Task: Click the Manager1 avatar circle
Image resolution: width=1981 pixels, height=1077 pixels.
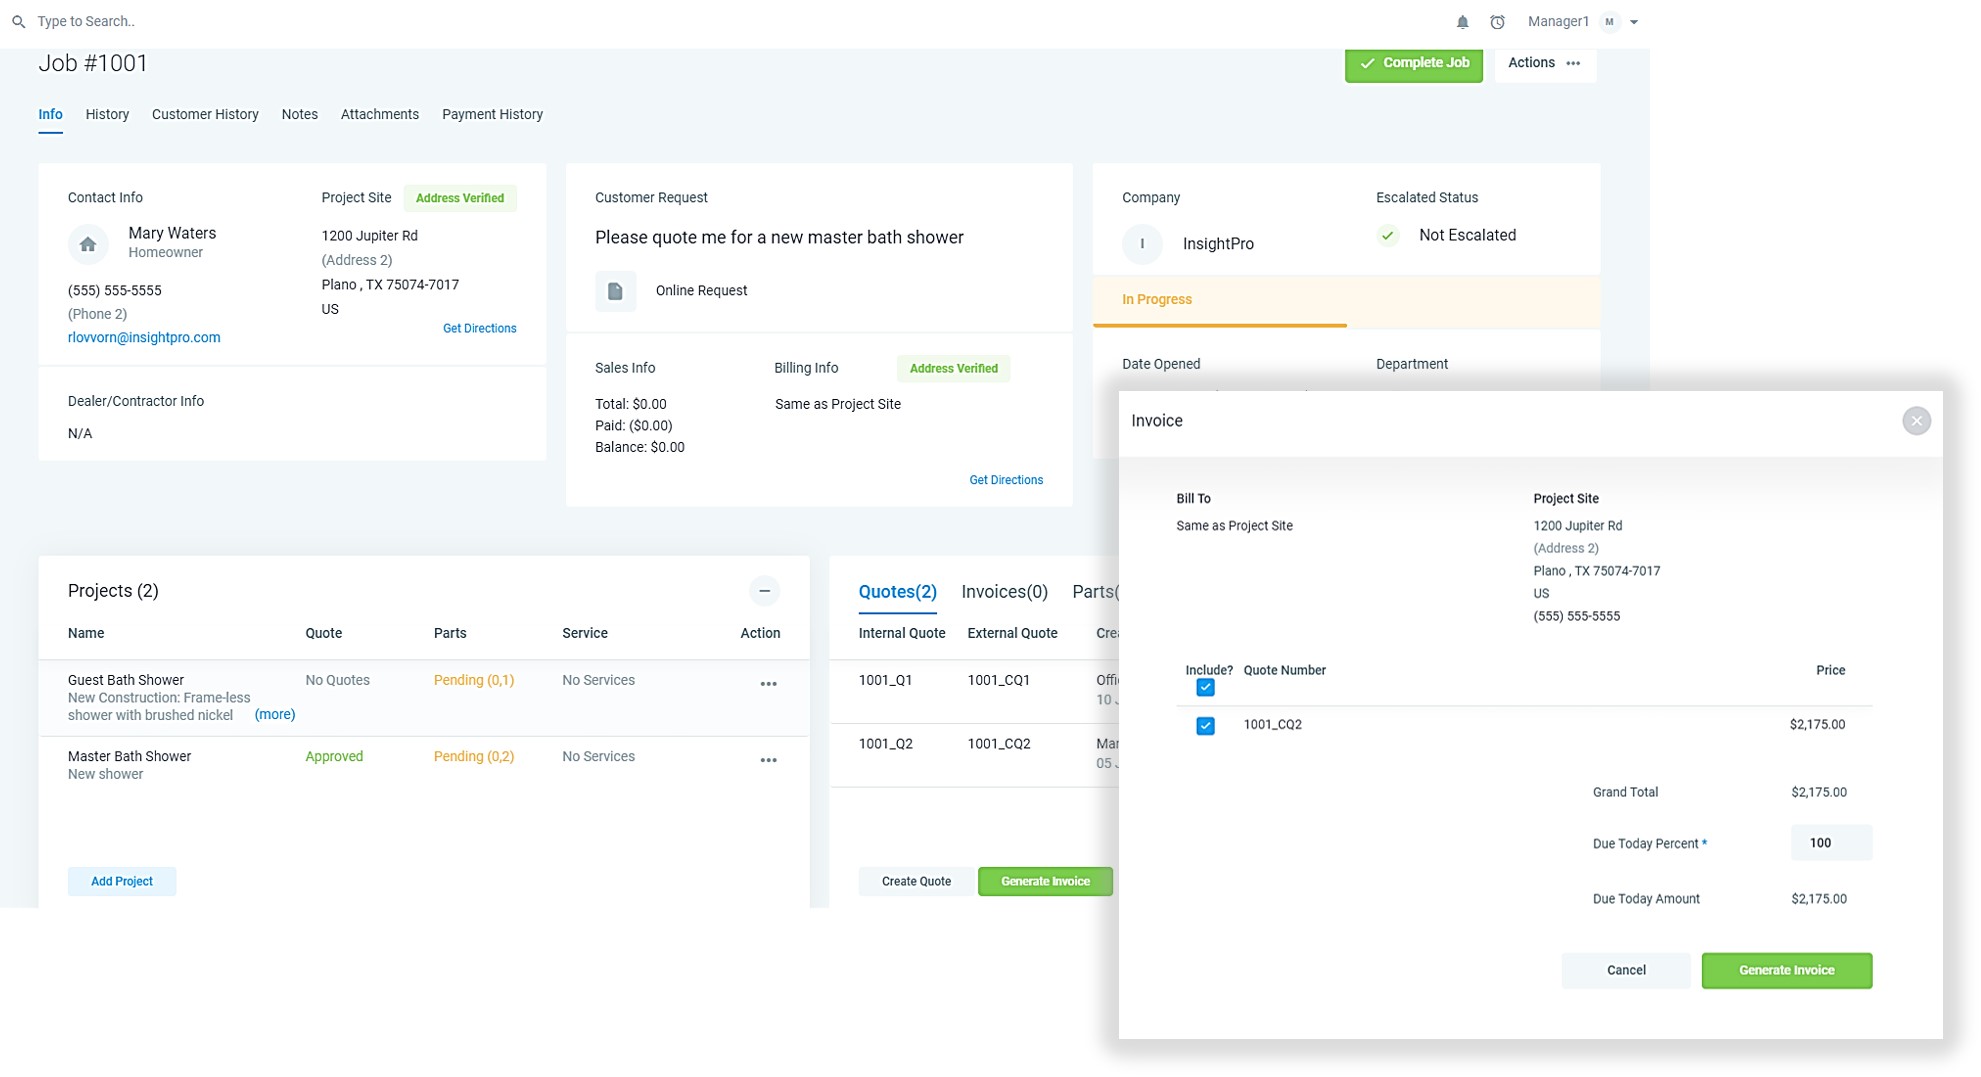Action: tap(1609, 22)
